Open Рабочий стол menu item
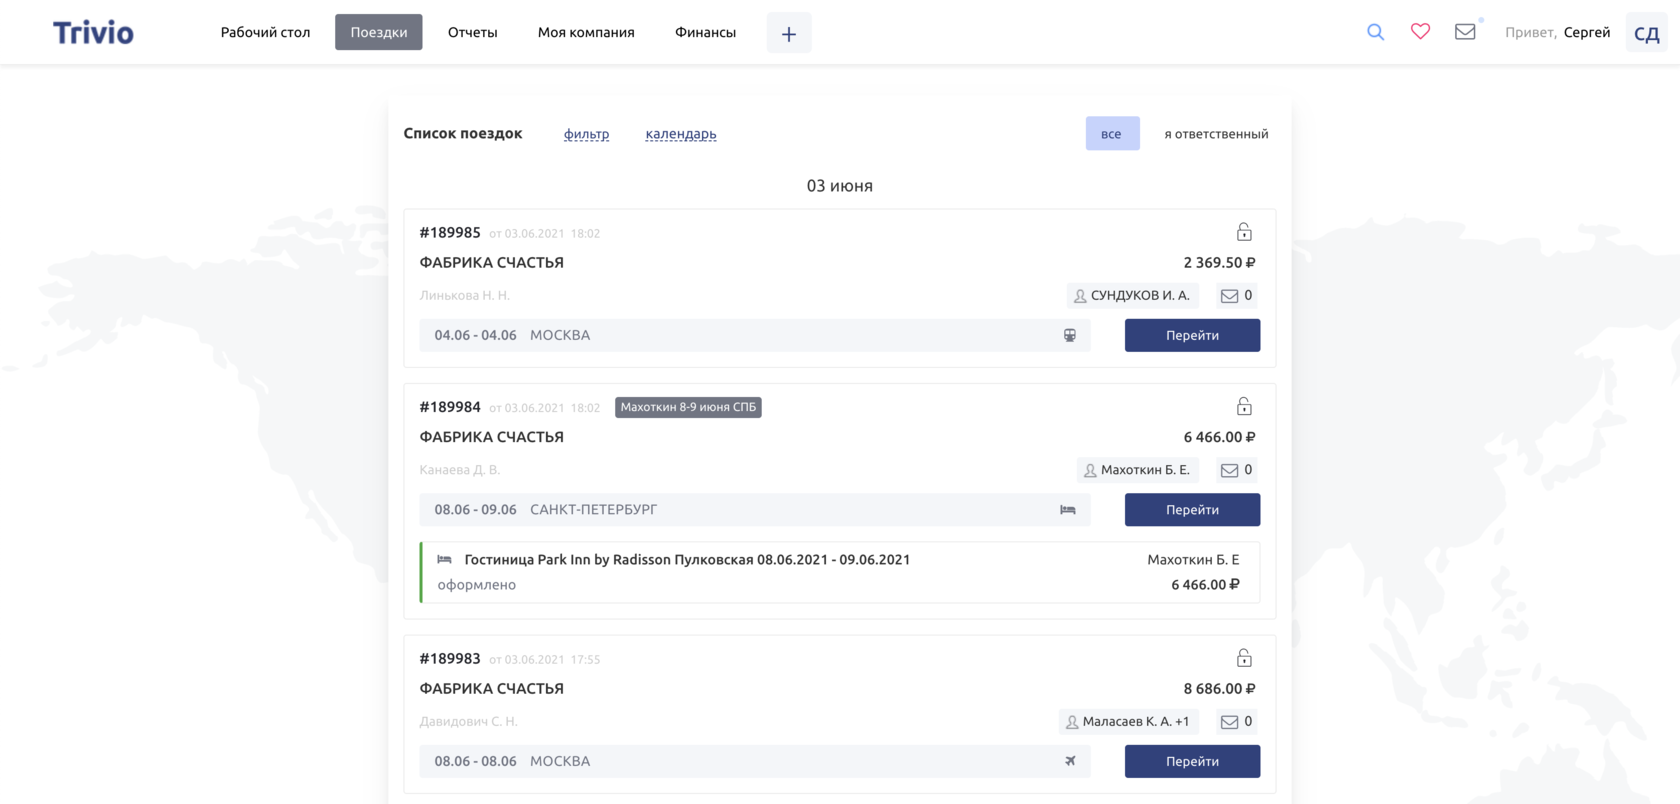Viewport: 1680px width, 804px height. pyautogui.click(x=265, y=32)
